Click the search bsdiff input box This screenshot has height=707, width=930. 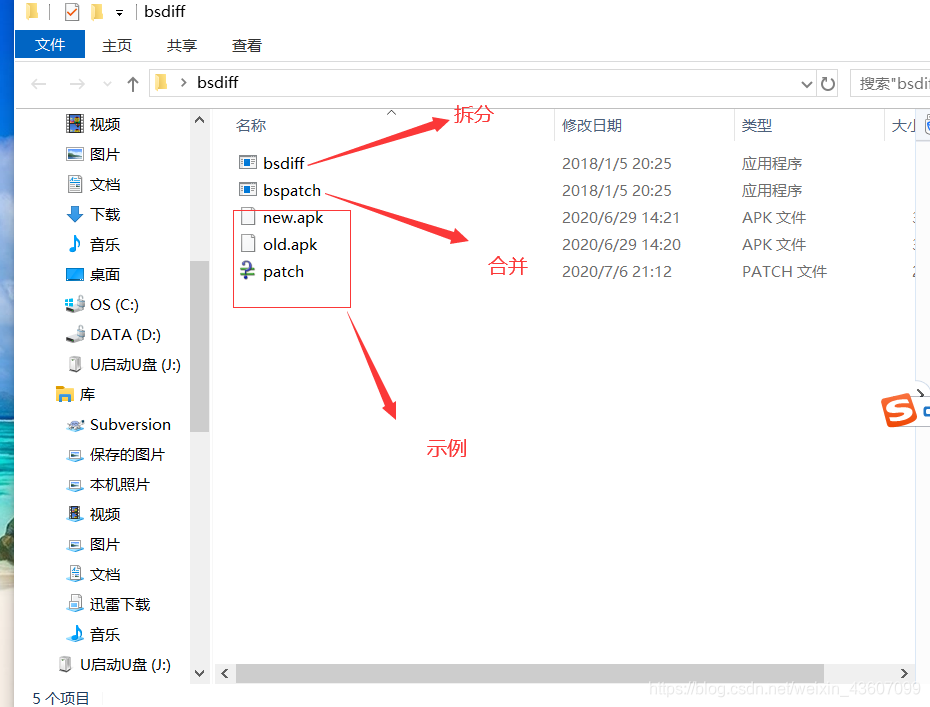point(890,83)
